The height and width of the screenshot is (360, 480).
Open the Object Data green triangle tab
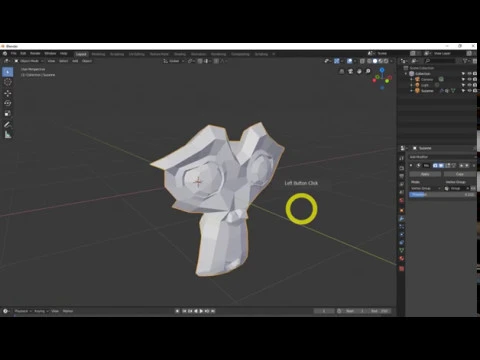click(402, 250)
